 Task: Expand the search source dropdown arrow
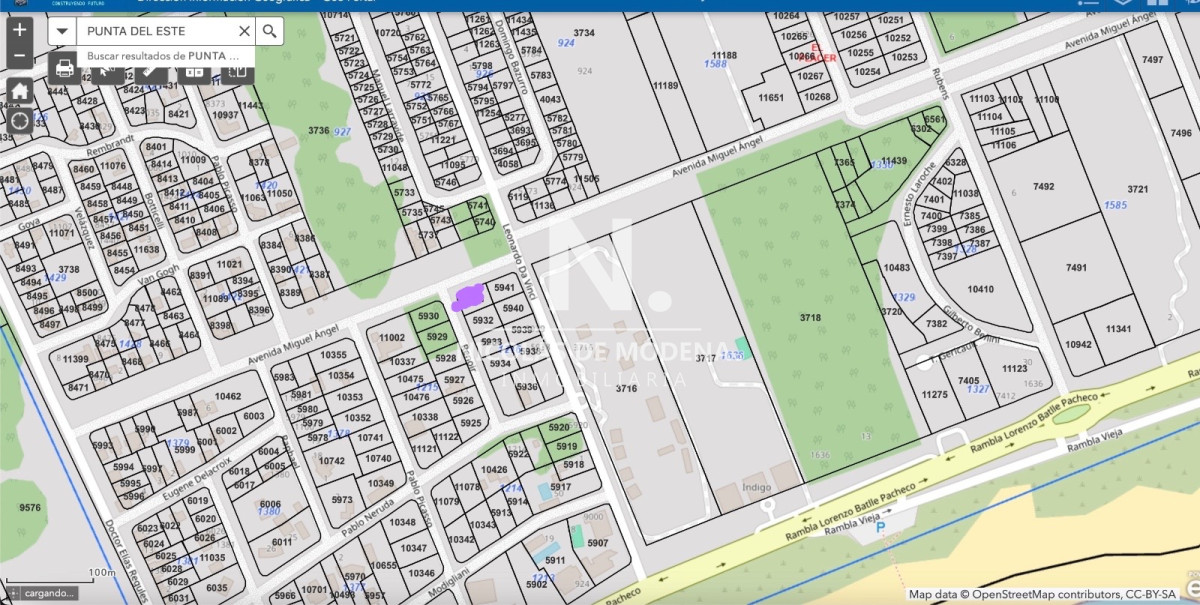pyautogui.click(x=62, y=31)
